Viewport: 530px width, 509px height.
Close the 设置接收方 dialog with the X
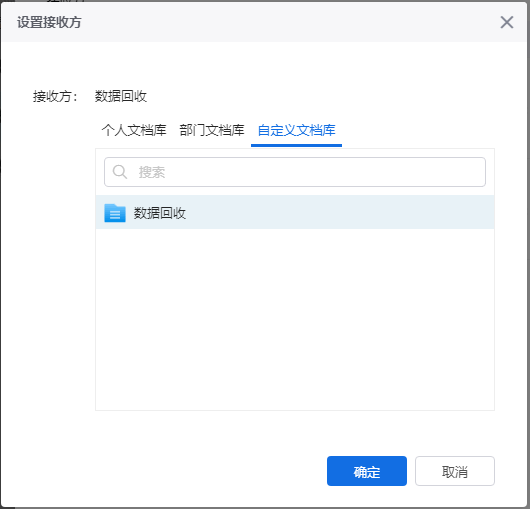pyautogui.click(x=507, y=22)
